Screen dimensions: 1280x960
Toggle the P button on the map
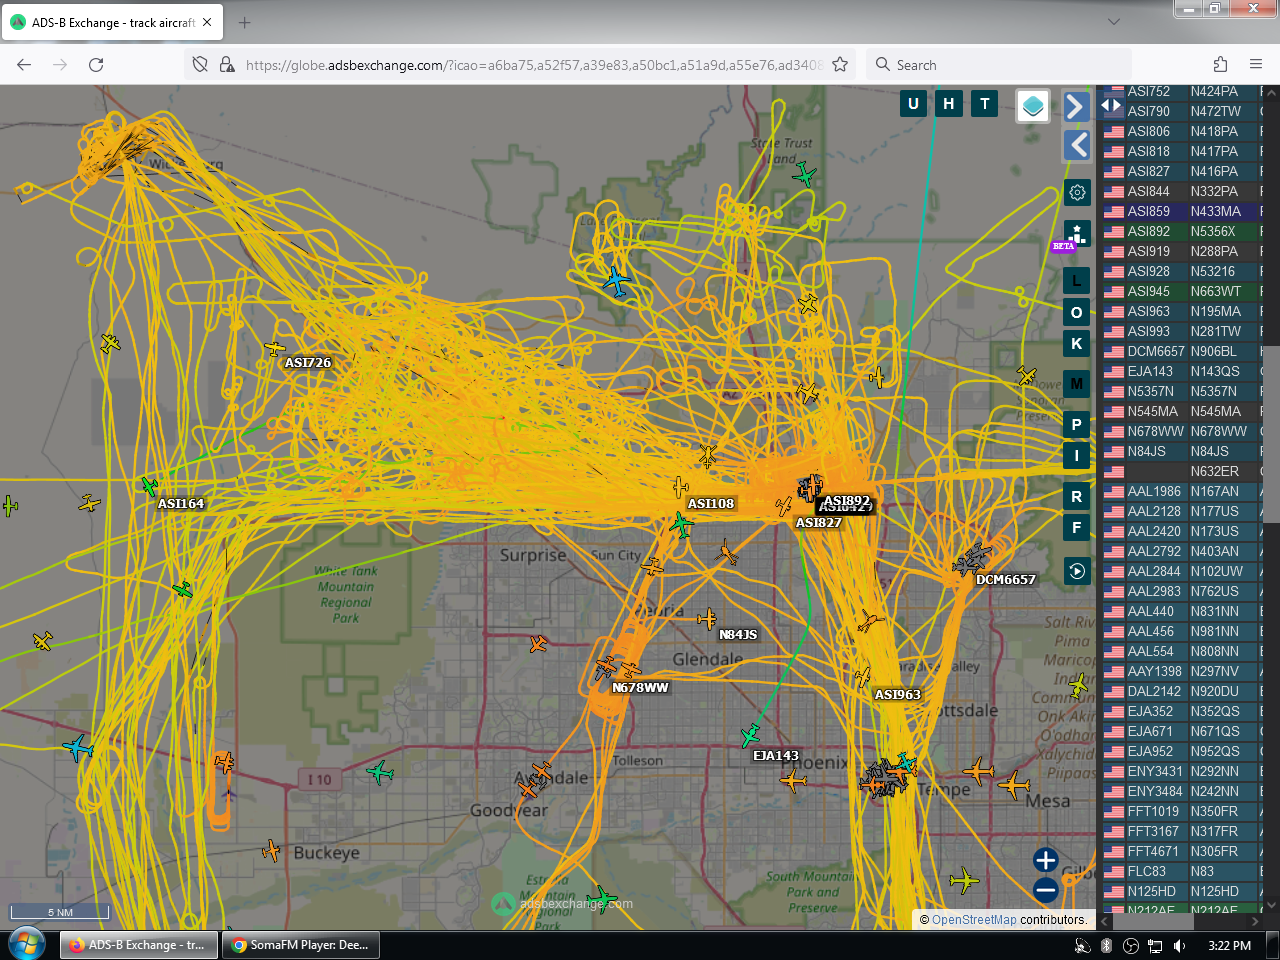click(x=1077, y=424)
